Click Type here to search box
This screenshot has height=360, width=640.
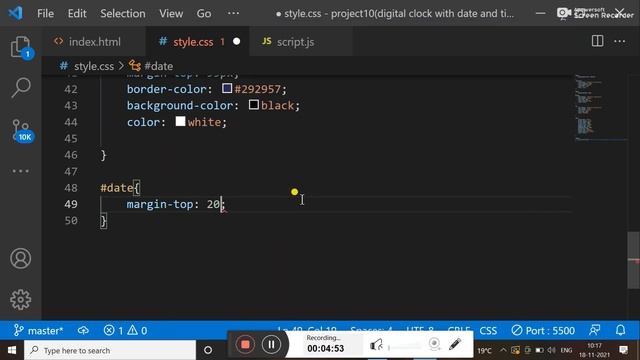point(110,350)
